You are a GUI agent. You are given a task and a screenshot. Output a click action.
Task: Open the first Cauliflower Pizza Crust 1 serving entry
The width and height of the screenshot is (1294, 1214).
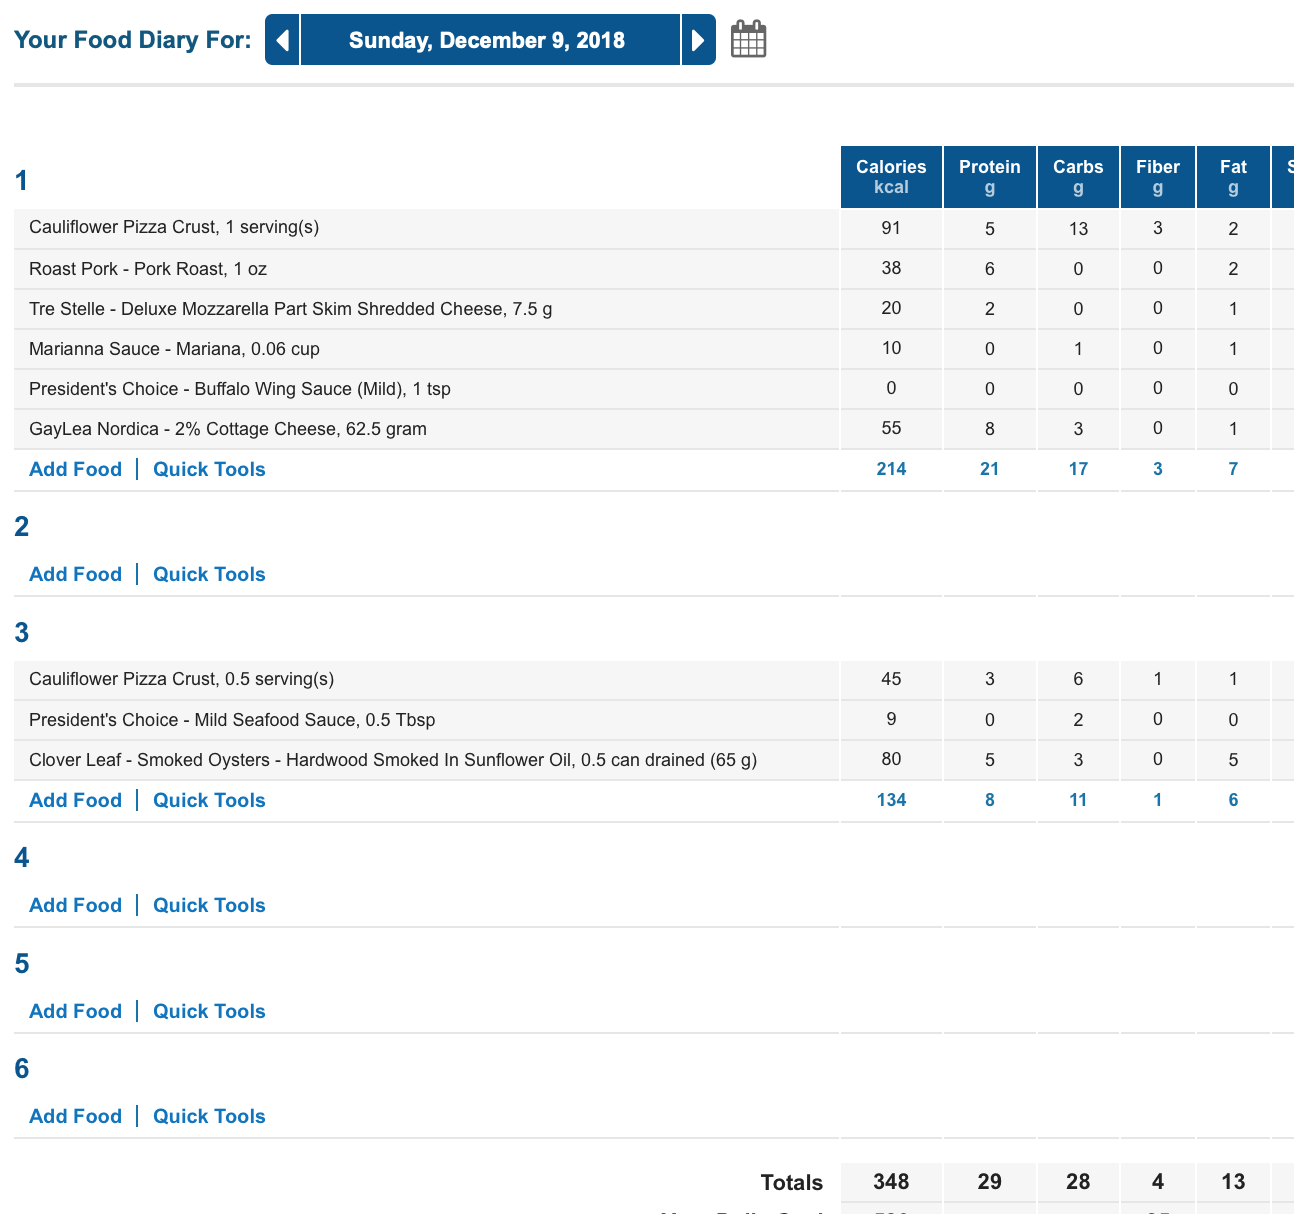(174, 228)
